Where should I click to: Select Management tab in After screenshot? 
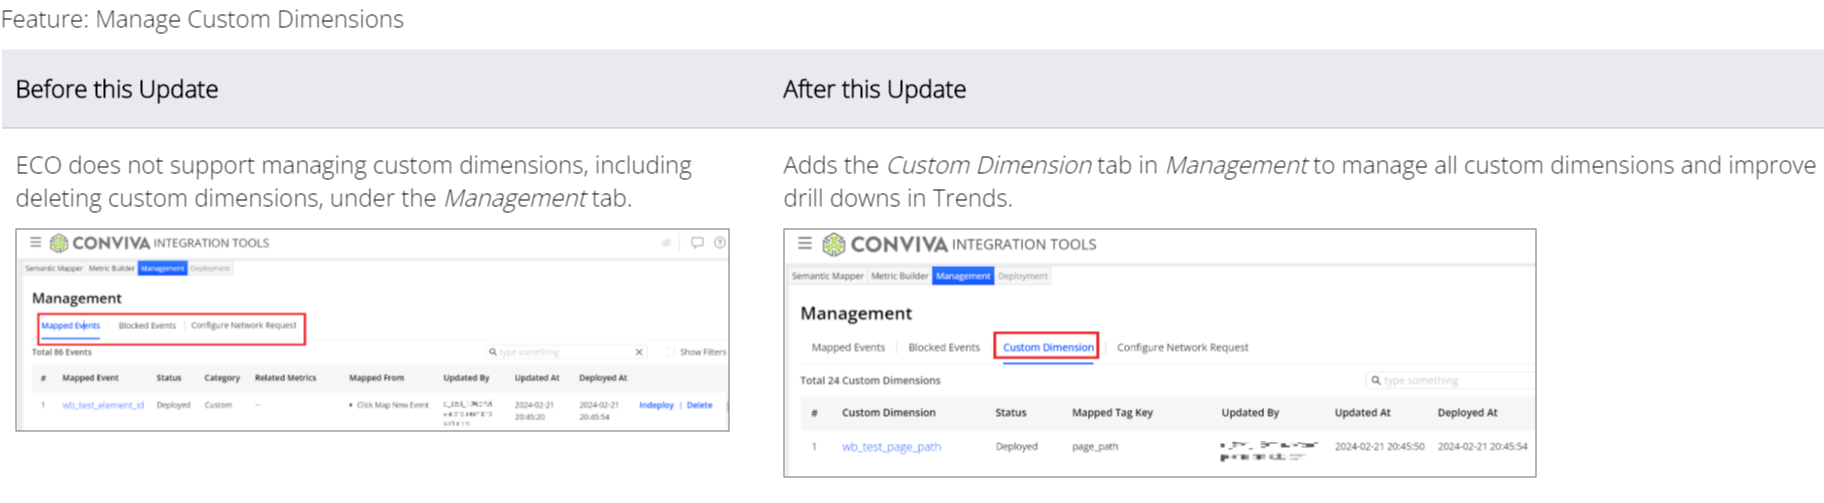963,276
